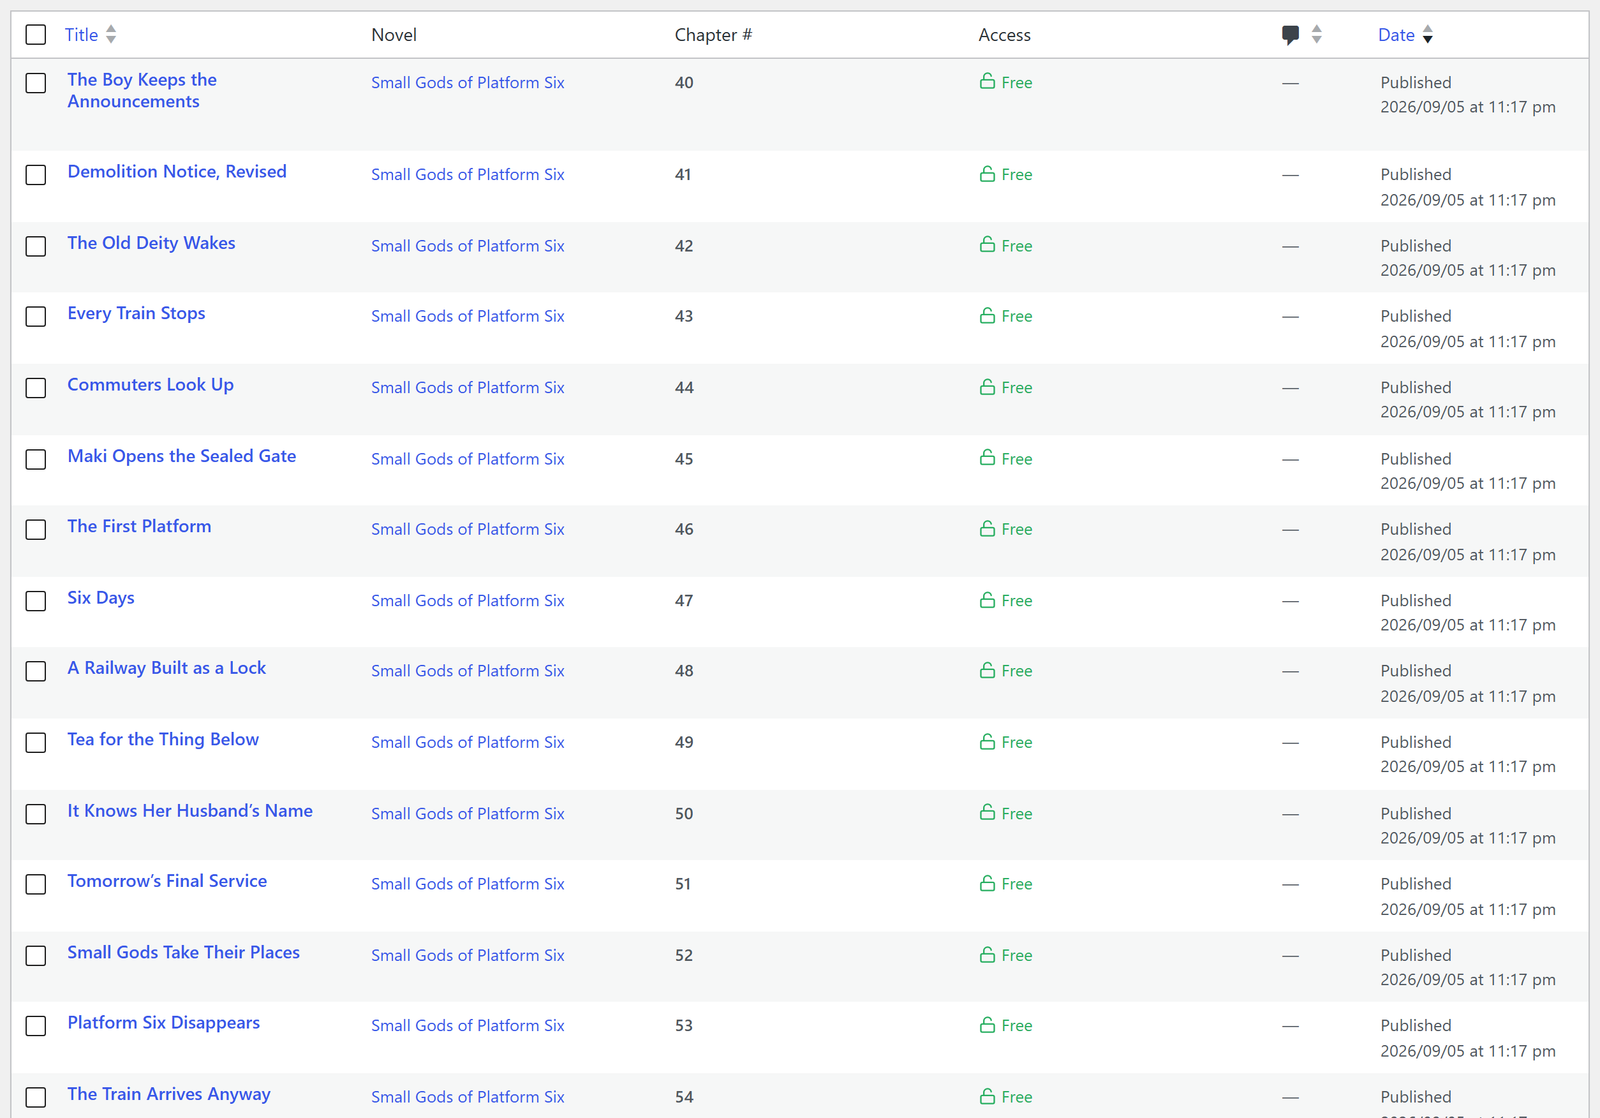
Task: Check the box for Platform Six Disappears
Action: [x=36, y=1026]
